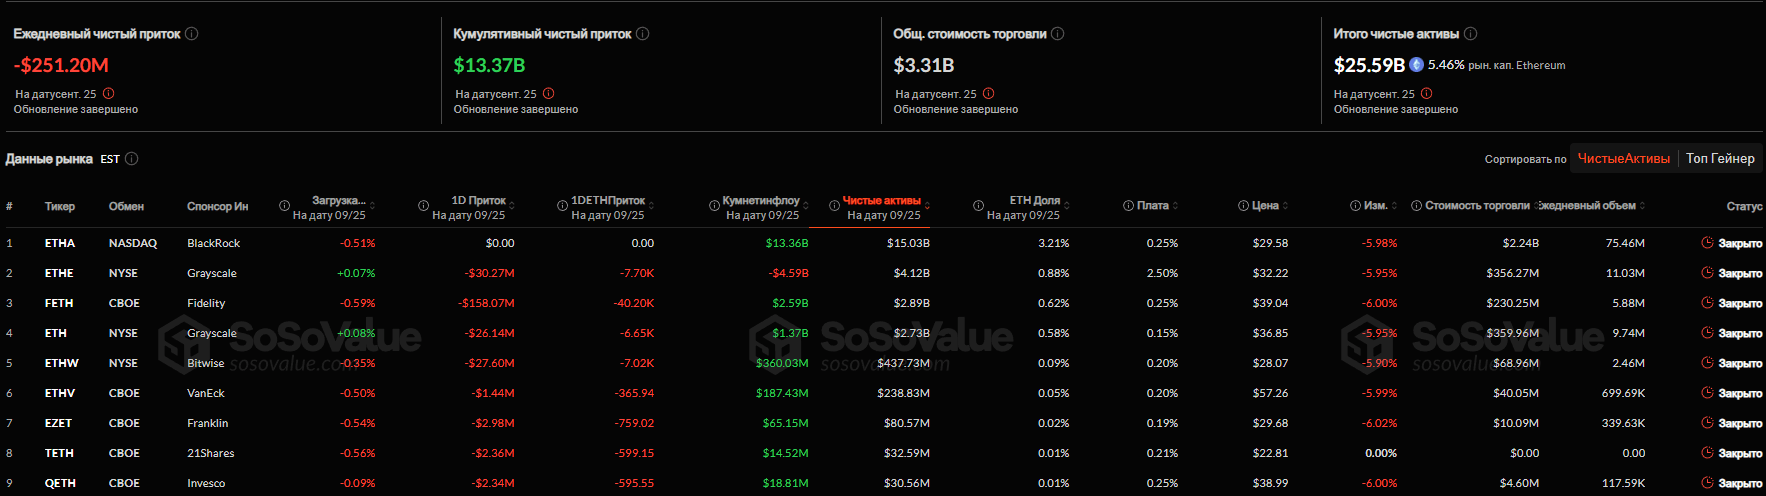
Task: Click 21Shares sponsor name
Action: (x=211, y=453)
